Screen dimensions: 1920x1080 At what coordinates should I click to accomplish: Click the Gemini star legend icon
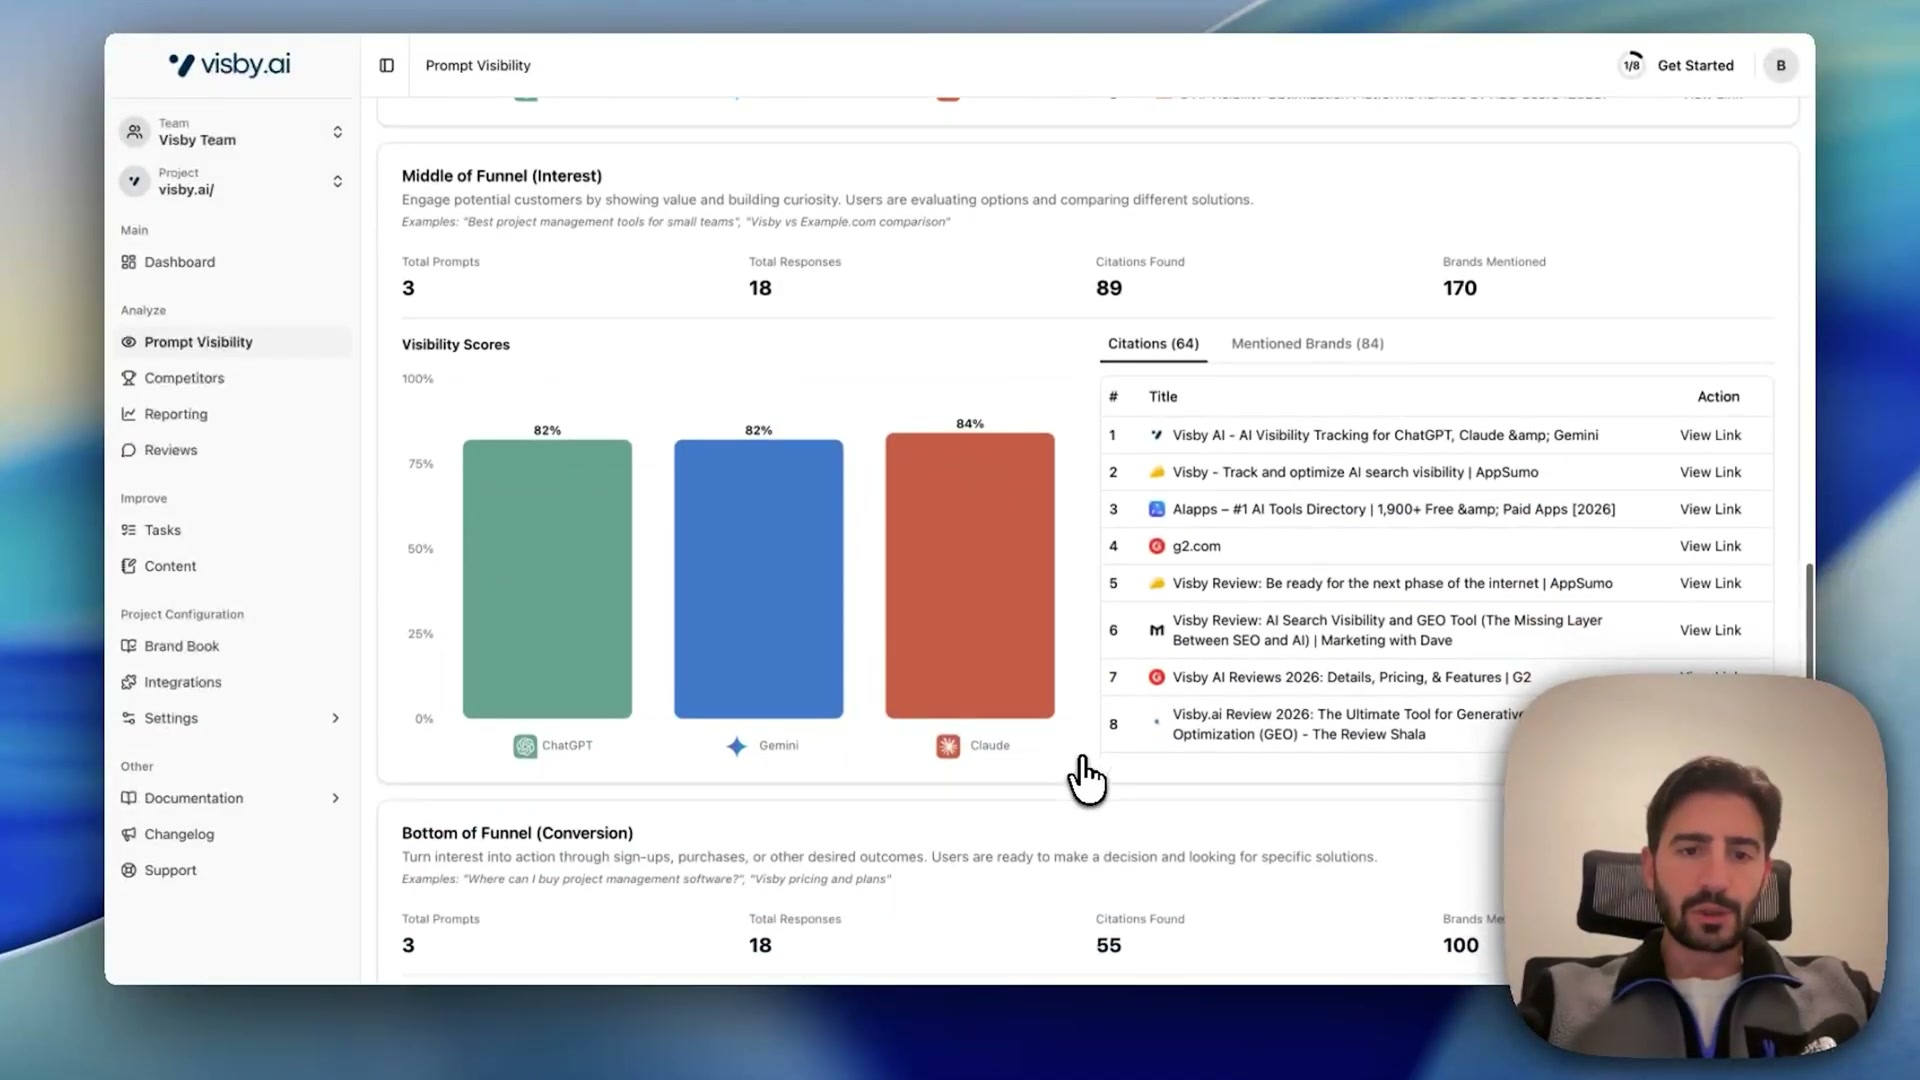[737, 746]
